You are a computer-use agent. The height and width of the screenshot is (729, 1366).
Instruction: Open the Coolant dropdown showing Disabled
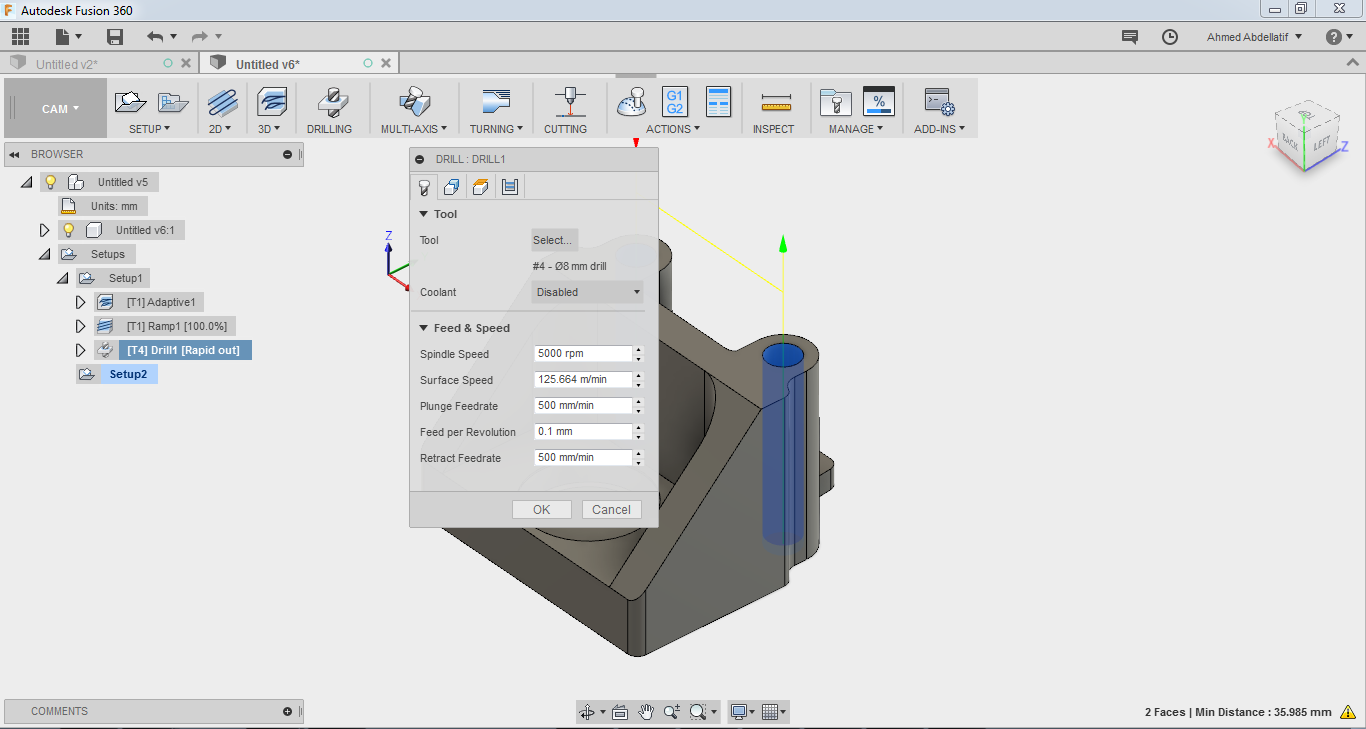[x=587, y=292]
